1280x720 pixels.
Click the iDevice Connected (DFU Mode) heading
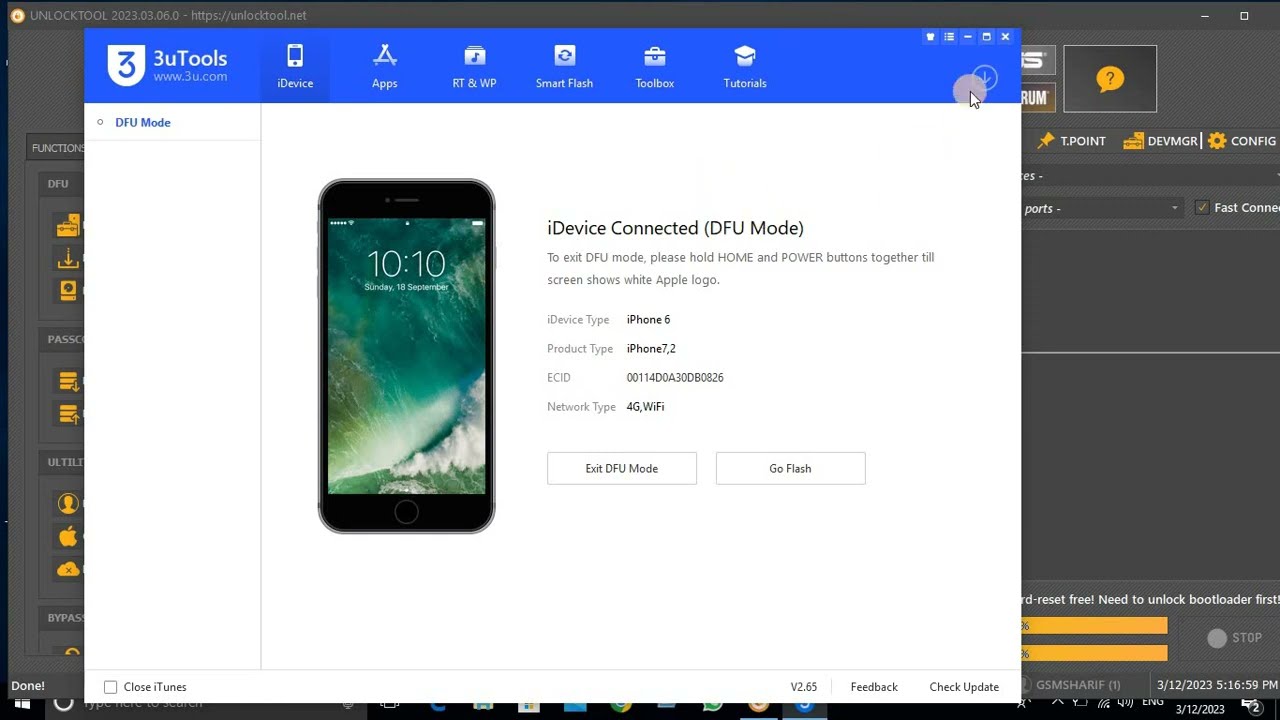675,228
